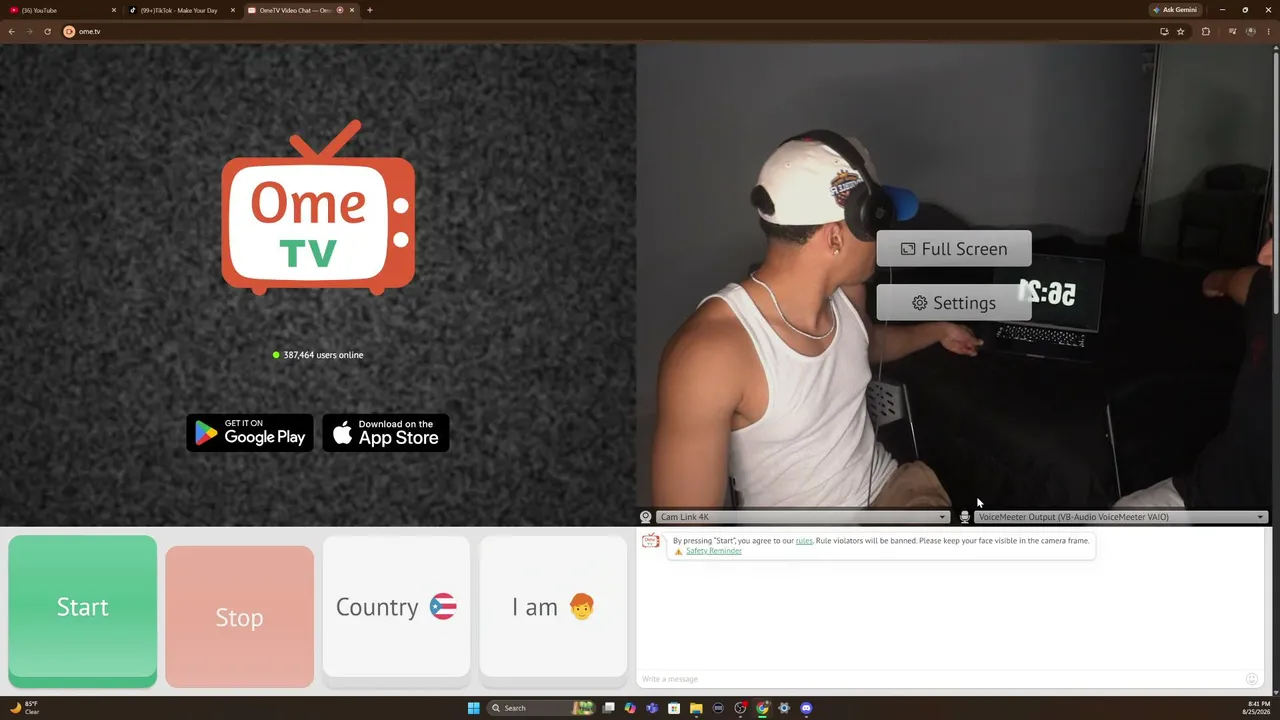Reload the current page
The width and height of the screenshot is (1280, 720).
tap(47, 31)
